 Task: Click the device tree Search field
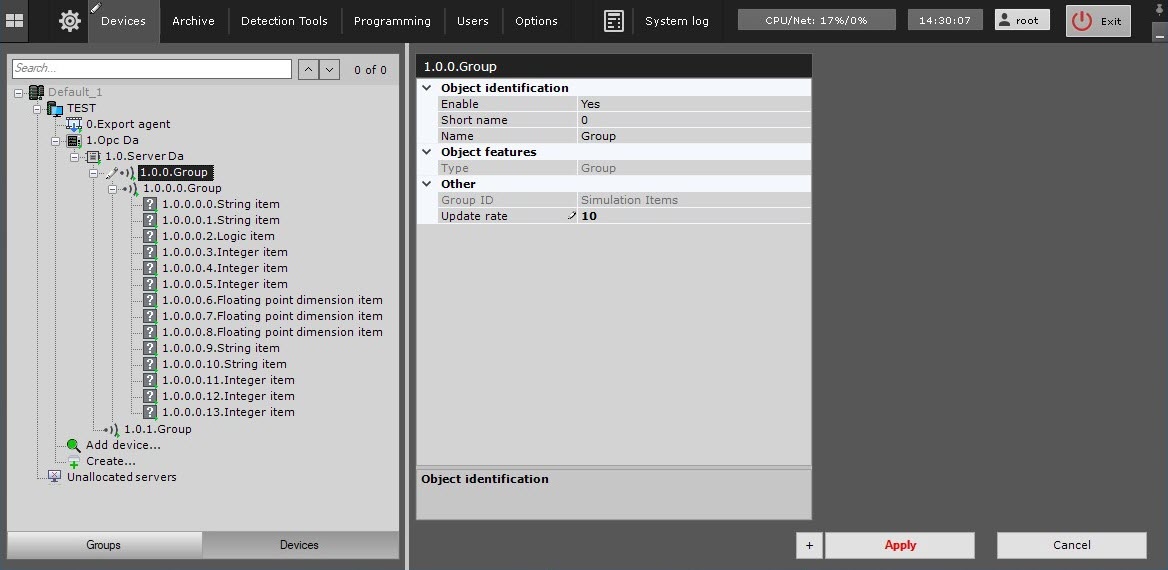151,69
